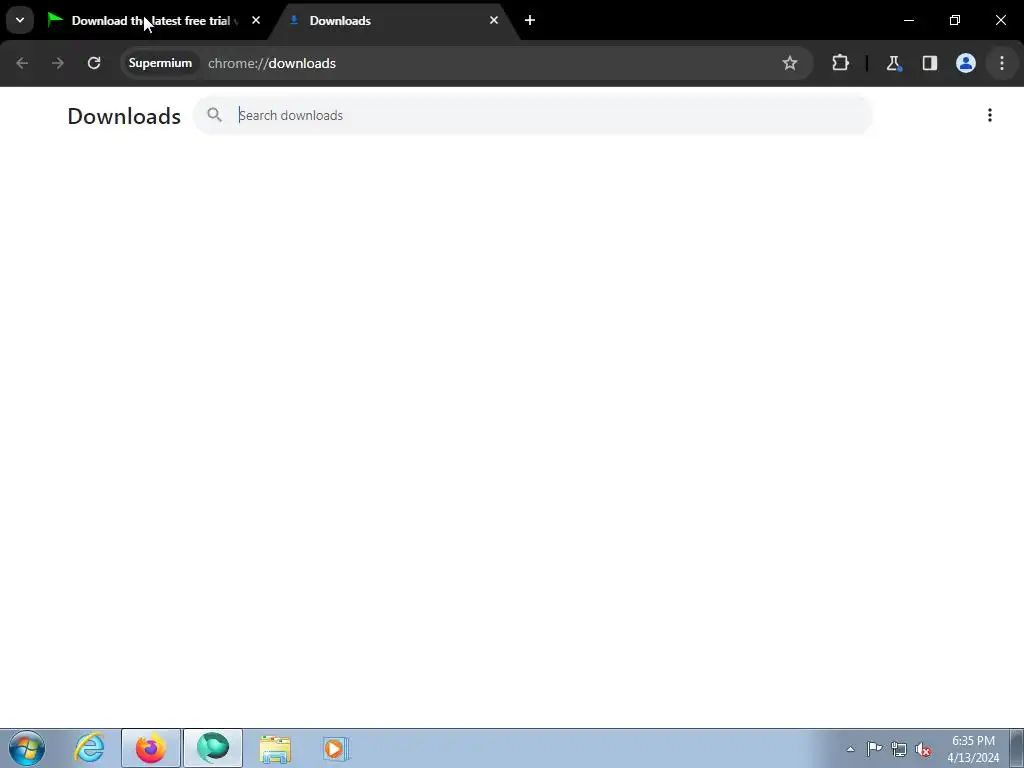
Task: Click the Show desktop strip
Action: tap(1017, 748)
